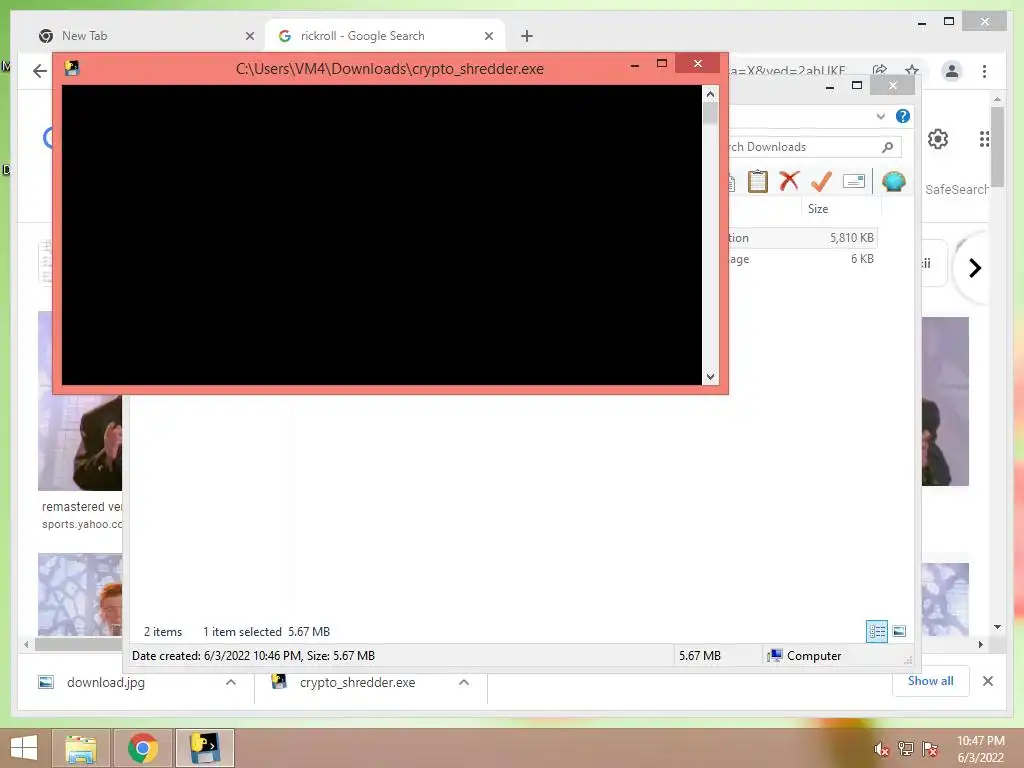Open Chrome from the taskbar

click(x=142, y=748)
